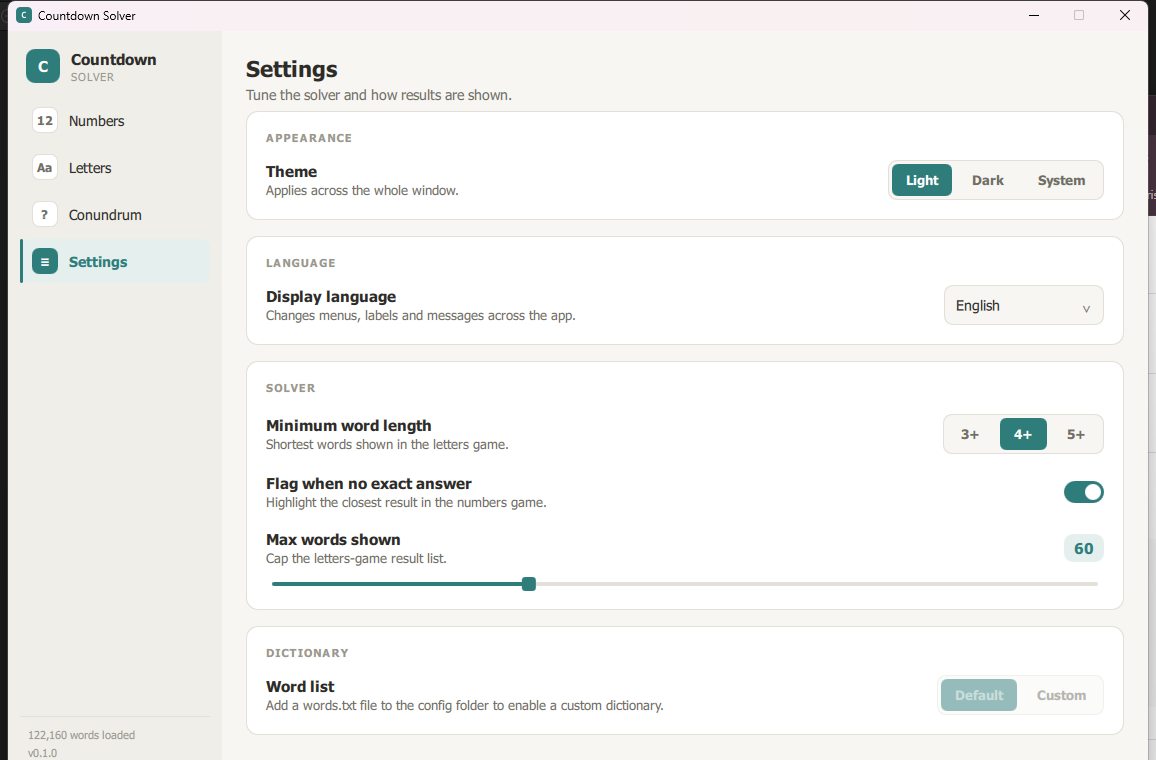Click the v0.1.0 version label
1156x760 pixels.
tap(42, 753)
